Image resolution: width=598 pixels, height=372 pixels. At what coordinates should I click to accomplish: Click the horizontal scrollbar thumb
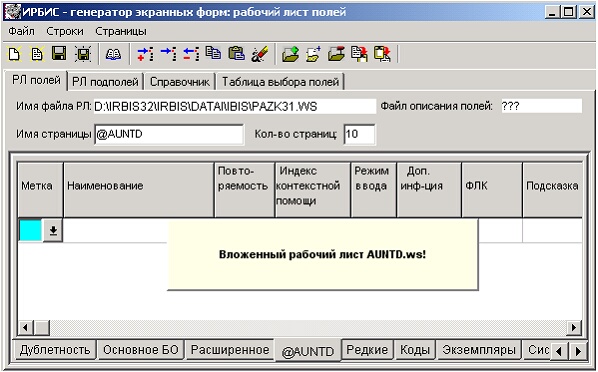pyautogui.click(x=42, y=327)
